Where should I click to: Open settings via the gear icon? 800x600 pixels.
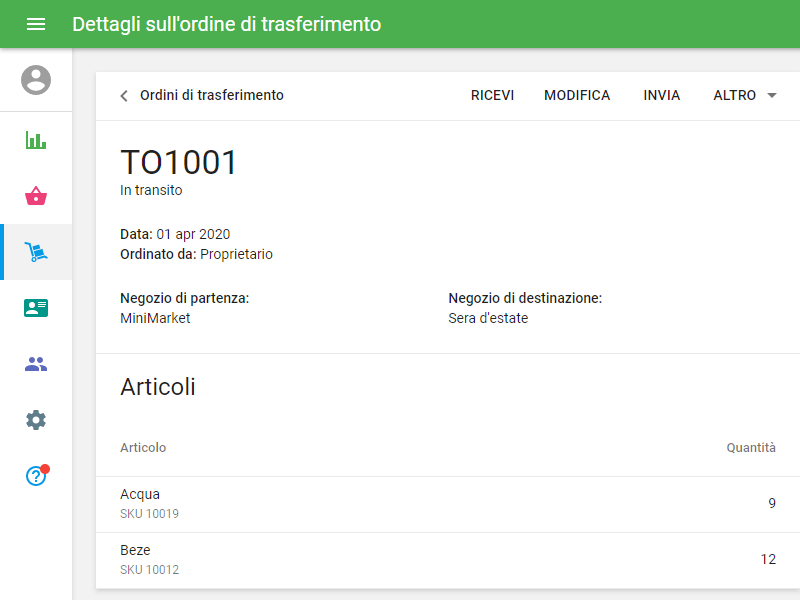click(x=36, y=420)
